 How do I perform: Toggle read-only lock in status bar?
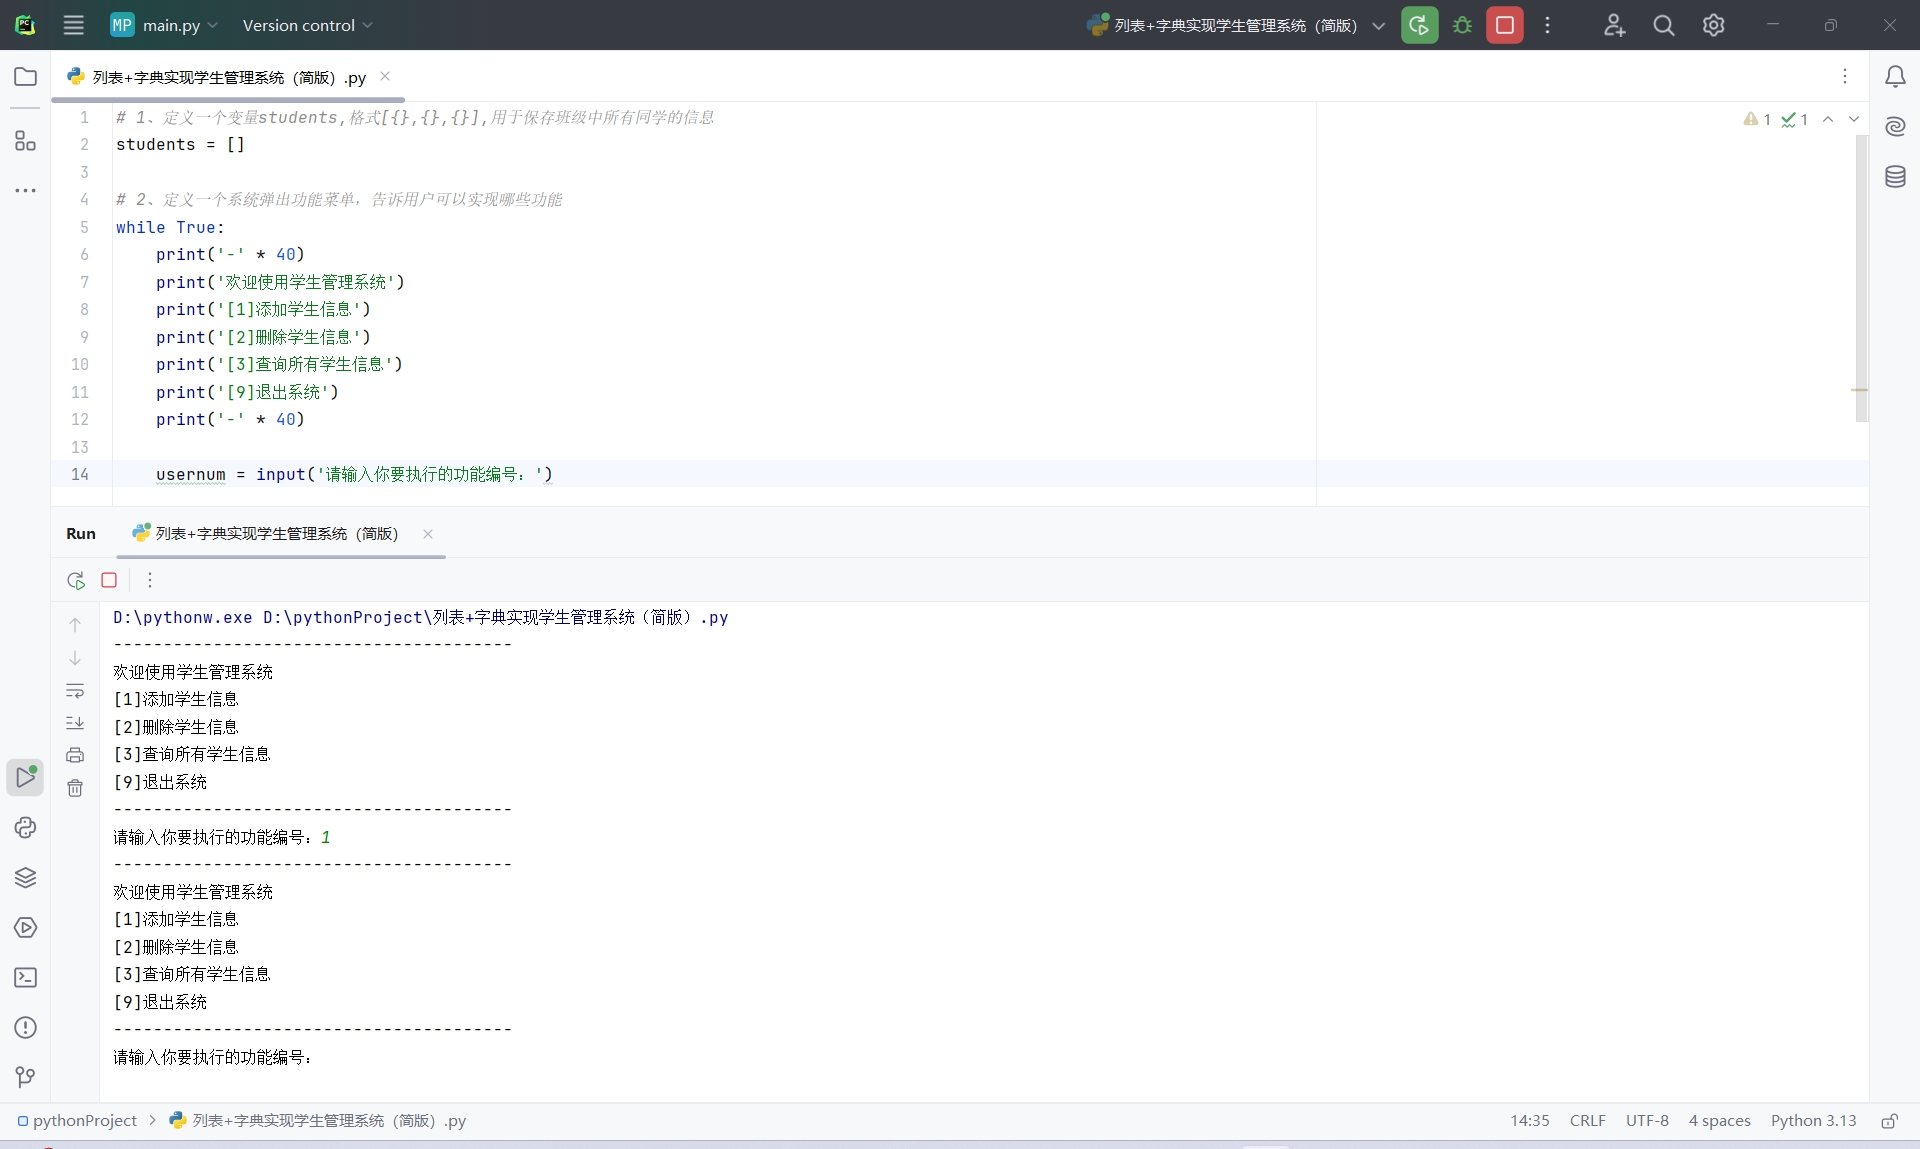click(1889, 1121)
